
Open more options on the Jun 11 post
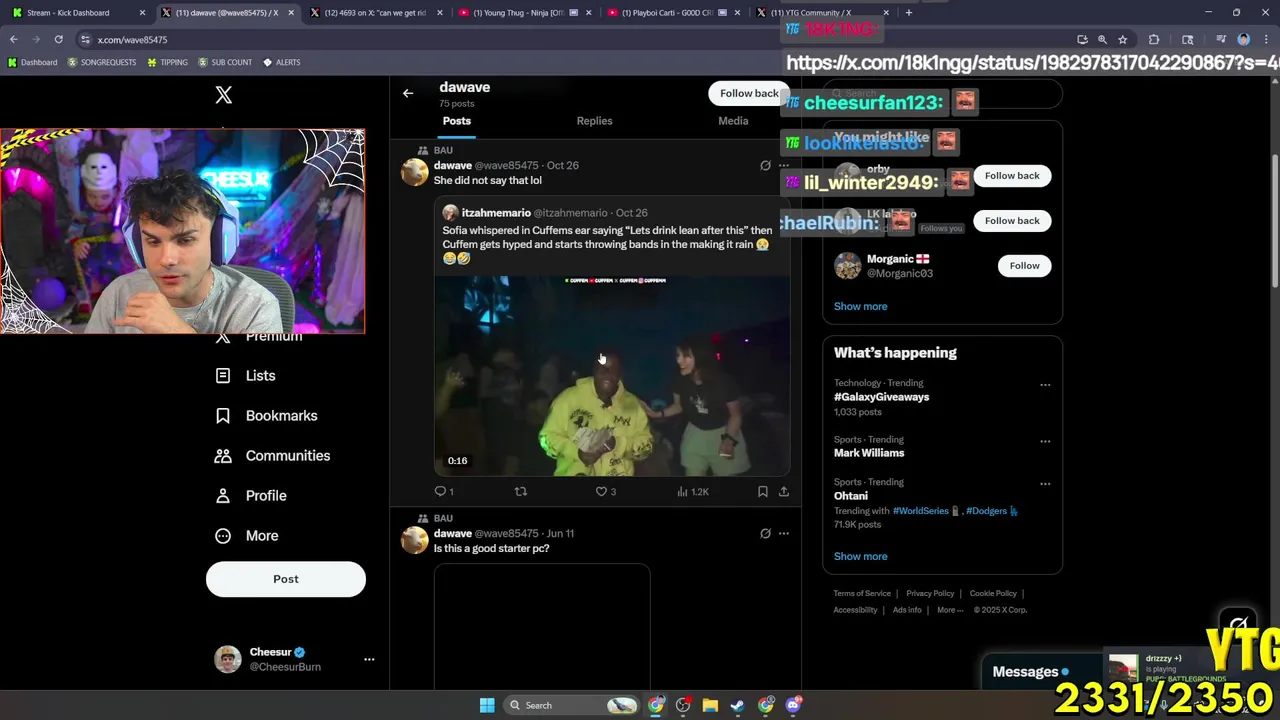(x=784, y=533)
